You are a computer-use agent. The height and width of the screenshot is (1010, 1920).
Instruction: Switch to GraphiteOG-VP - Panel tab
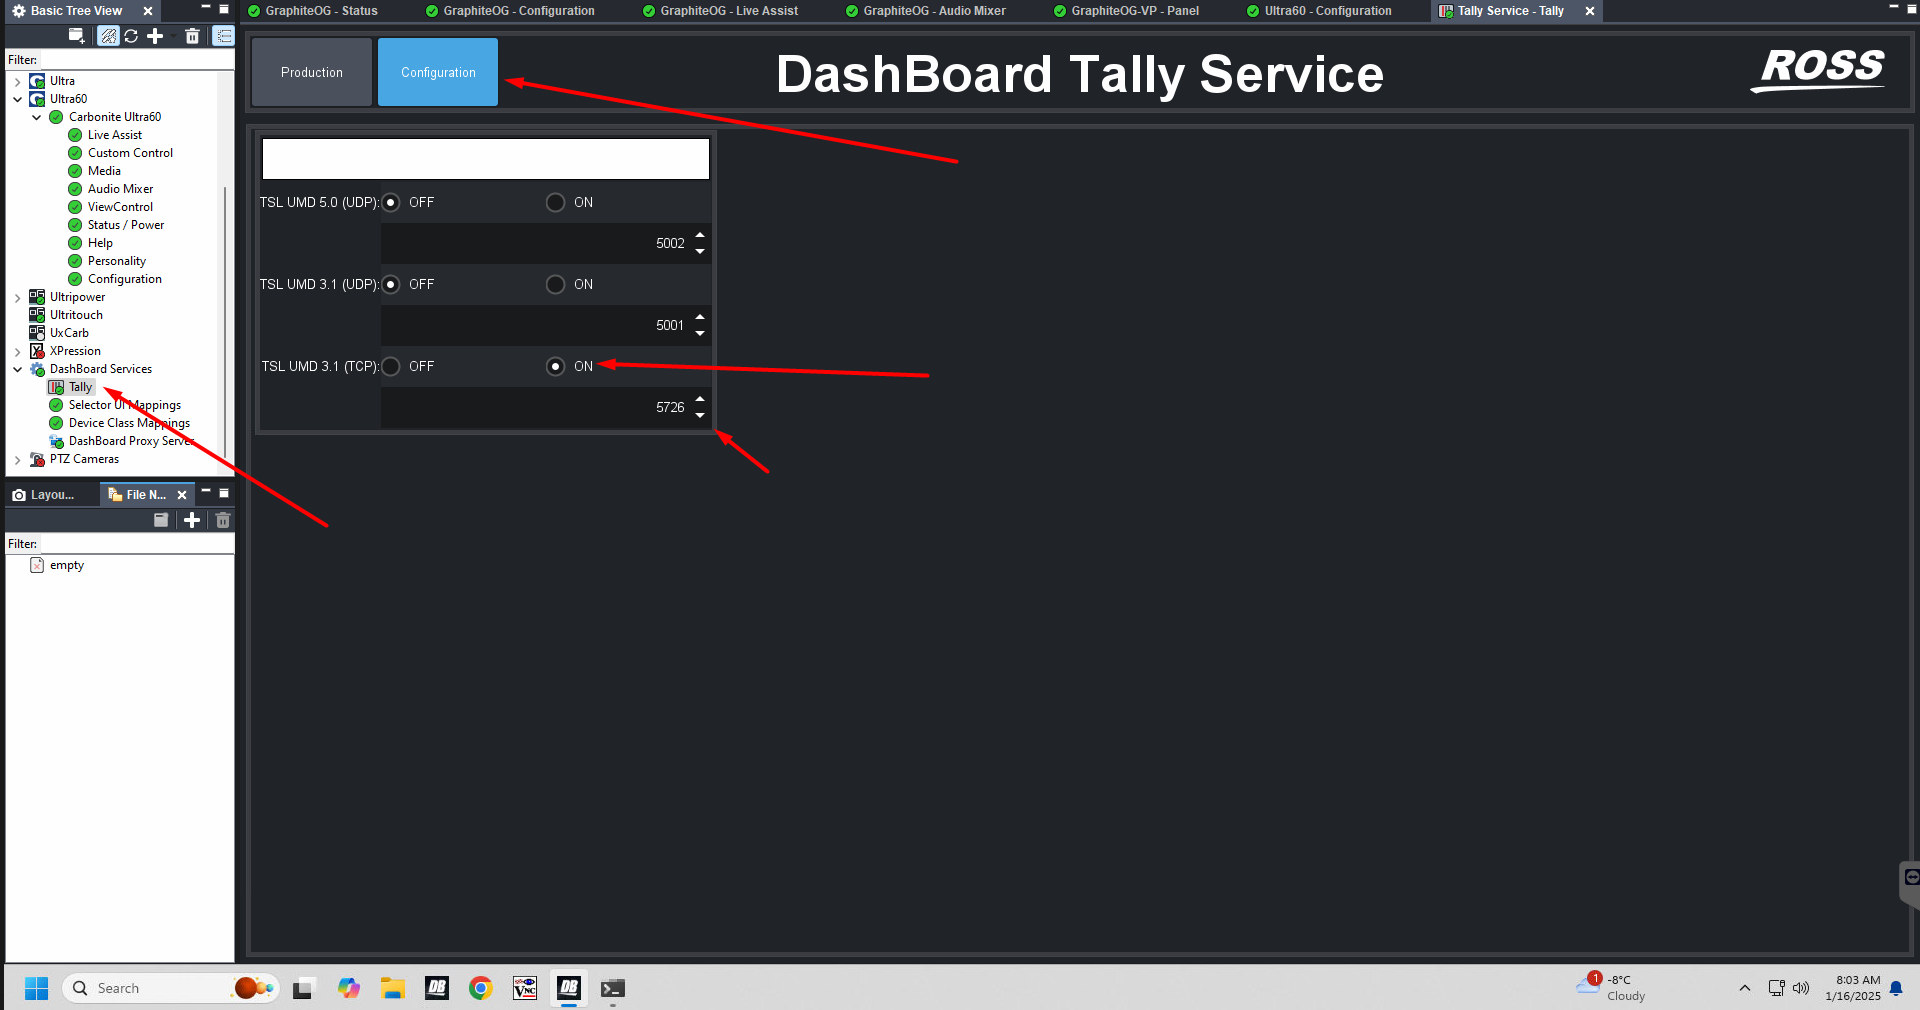point(1126,11)
